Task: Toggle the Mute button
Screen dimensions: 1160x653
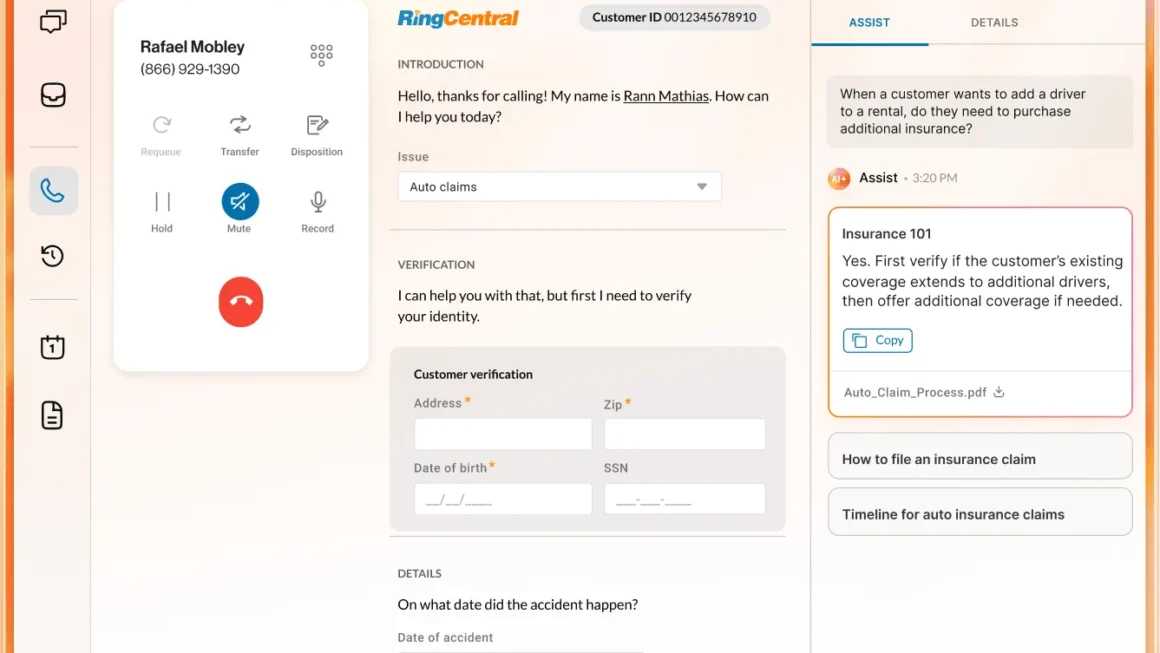Action: 240,202
